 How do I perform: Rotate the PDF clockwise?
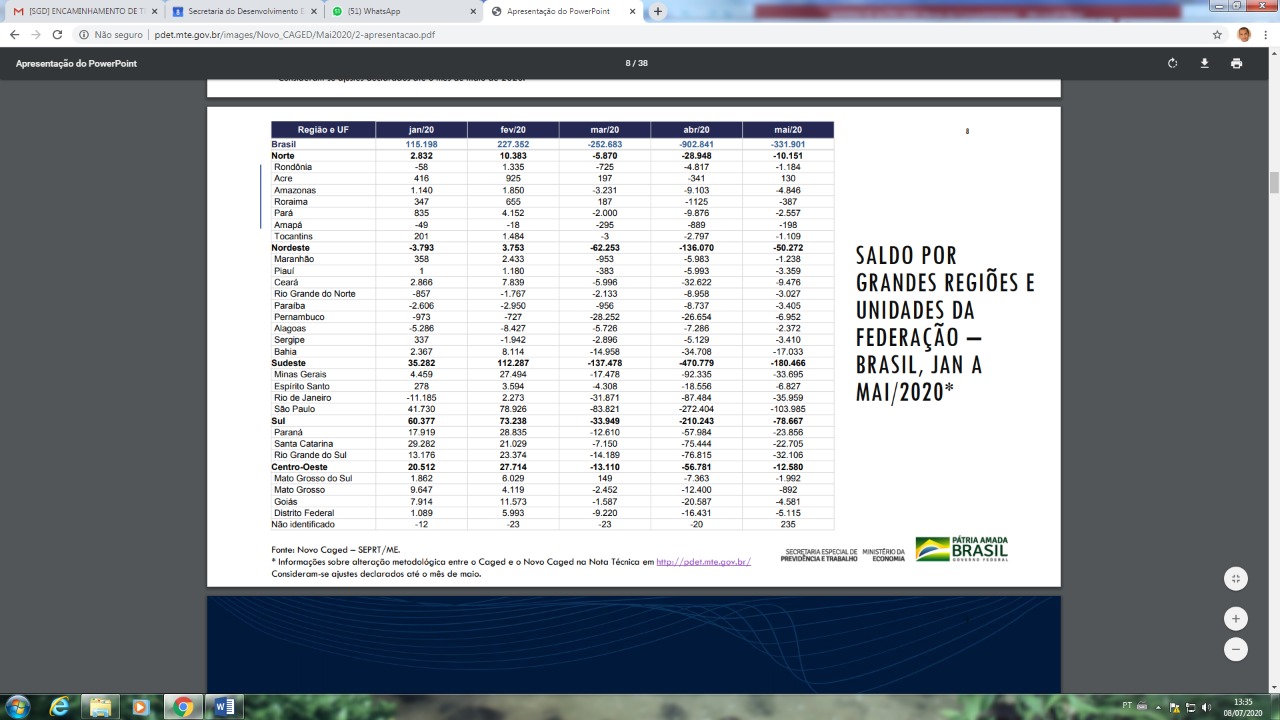pyautogui.click(x=1172, y=63)
